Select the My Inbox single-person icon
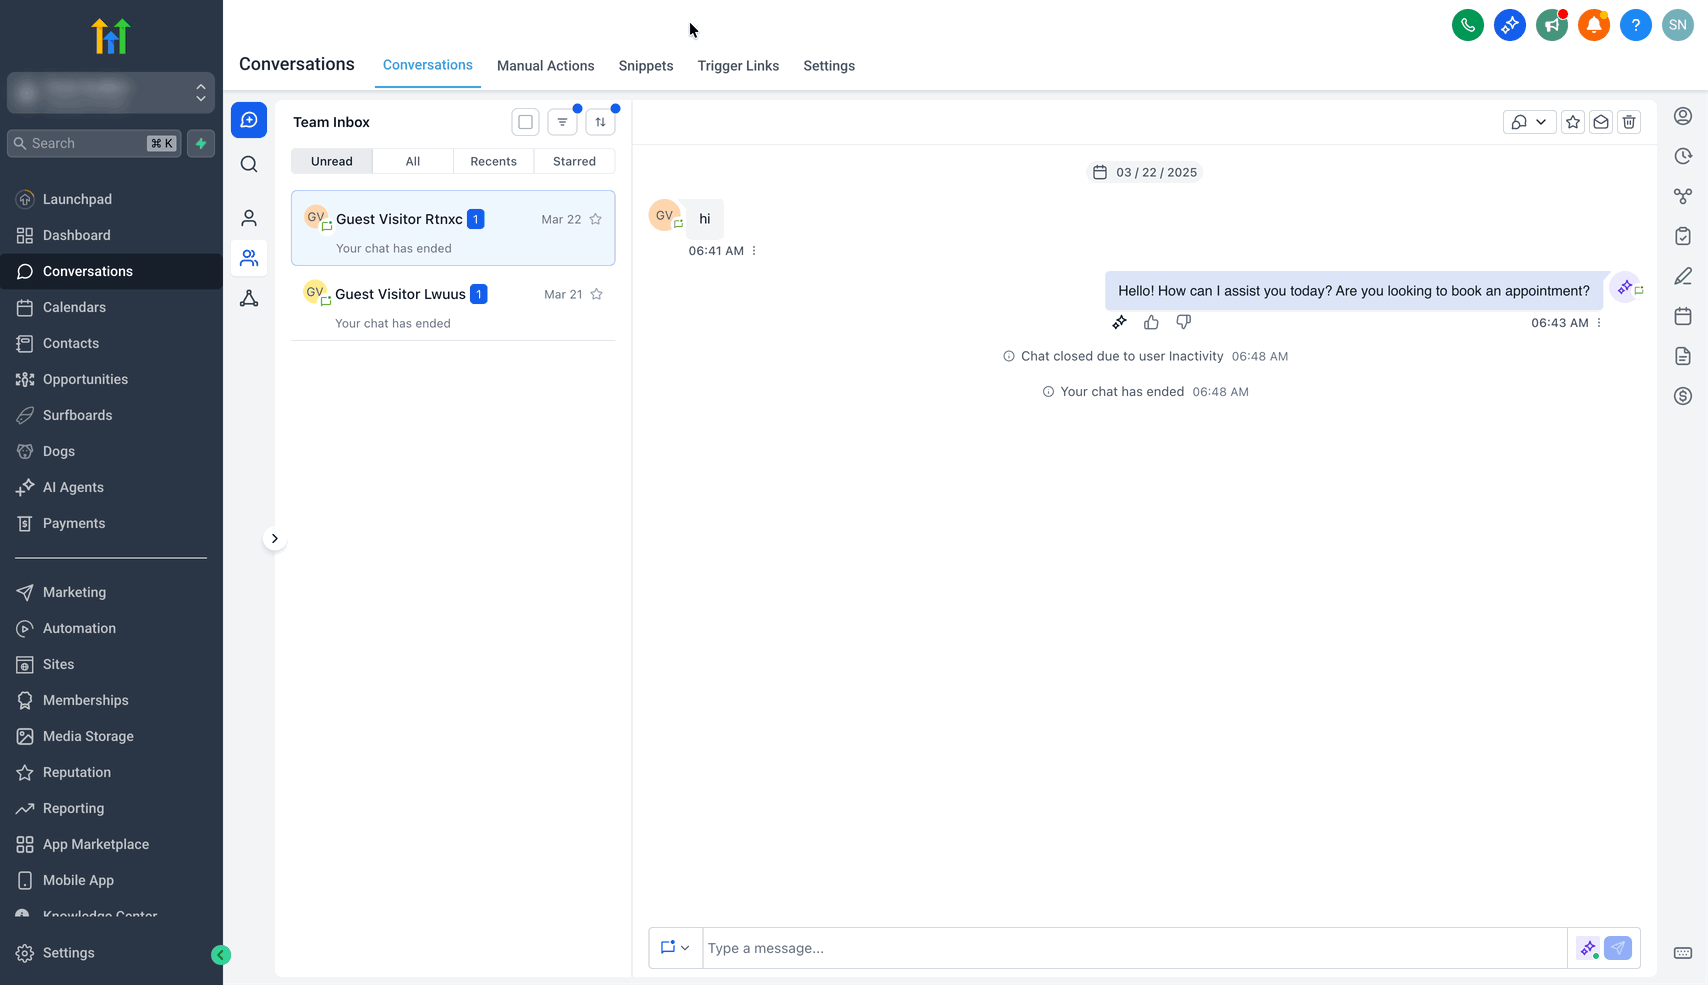Image resolution: width=1708 pixels, height=985 pixels. point(249,218)
